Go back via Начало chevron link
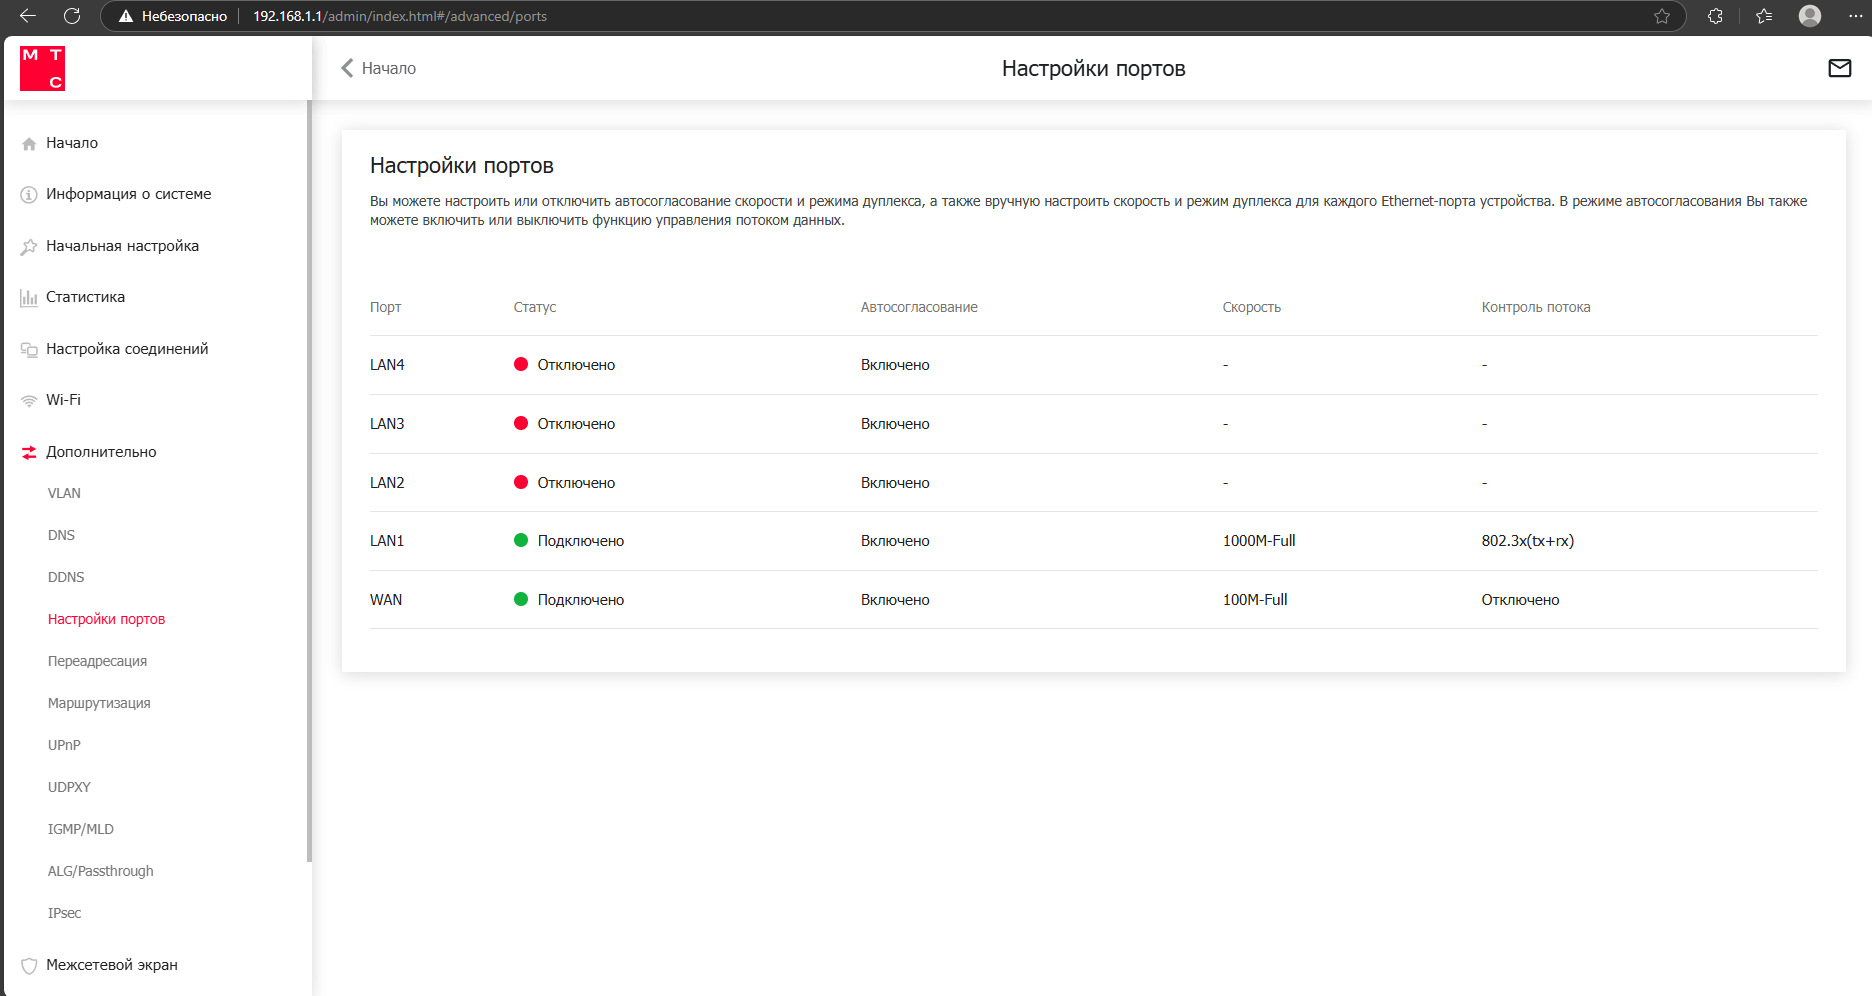 click(379, 68)
